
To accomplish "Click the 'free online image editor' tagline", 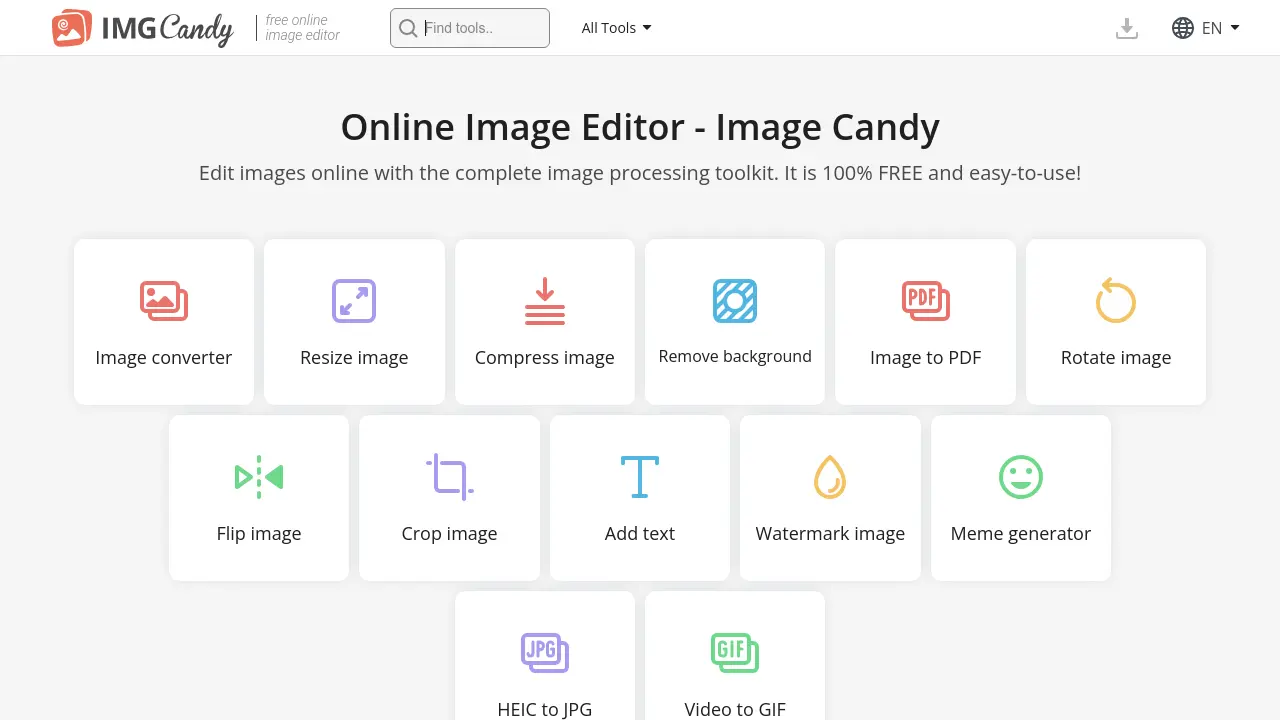I will 303,28.
